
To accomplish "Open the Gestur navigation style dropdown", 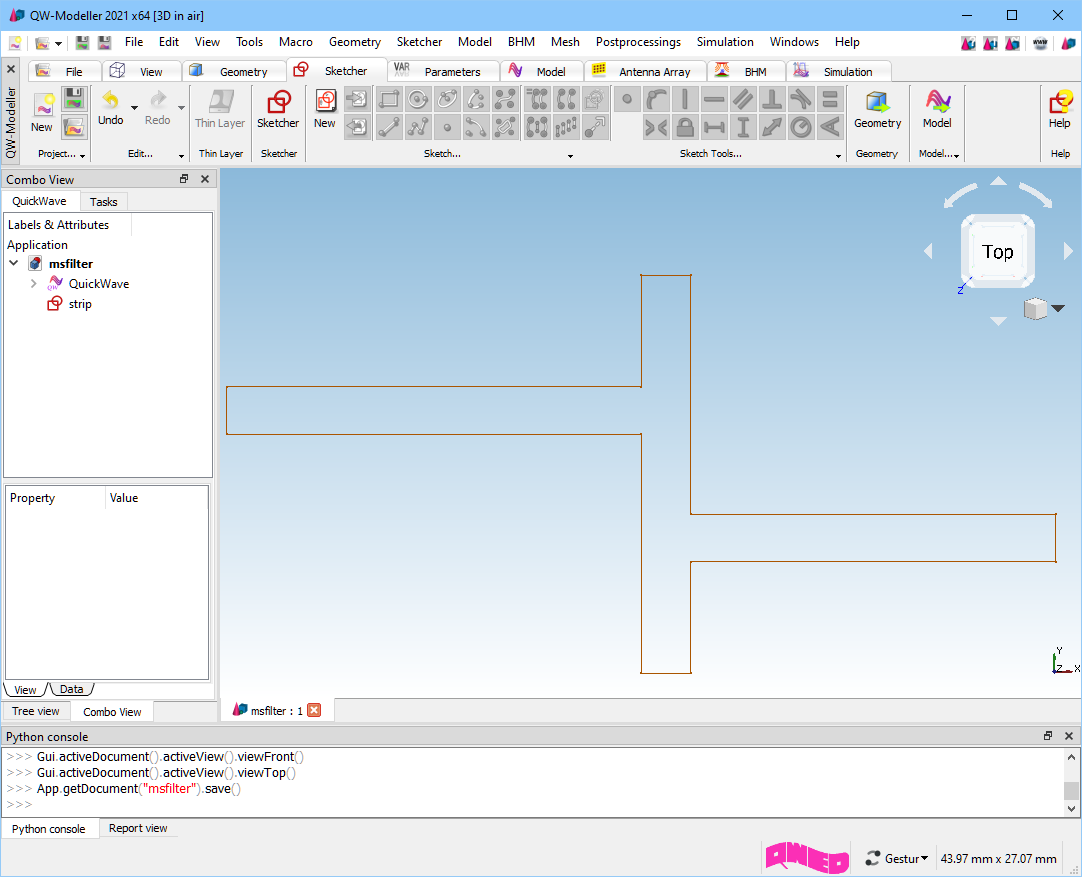I will click(896, 858).
